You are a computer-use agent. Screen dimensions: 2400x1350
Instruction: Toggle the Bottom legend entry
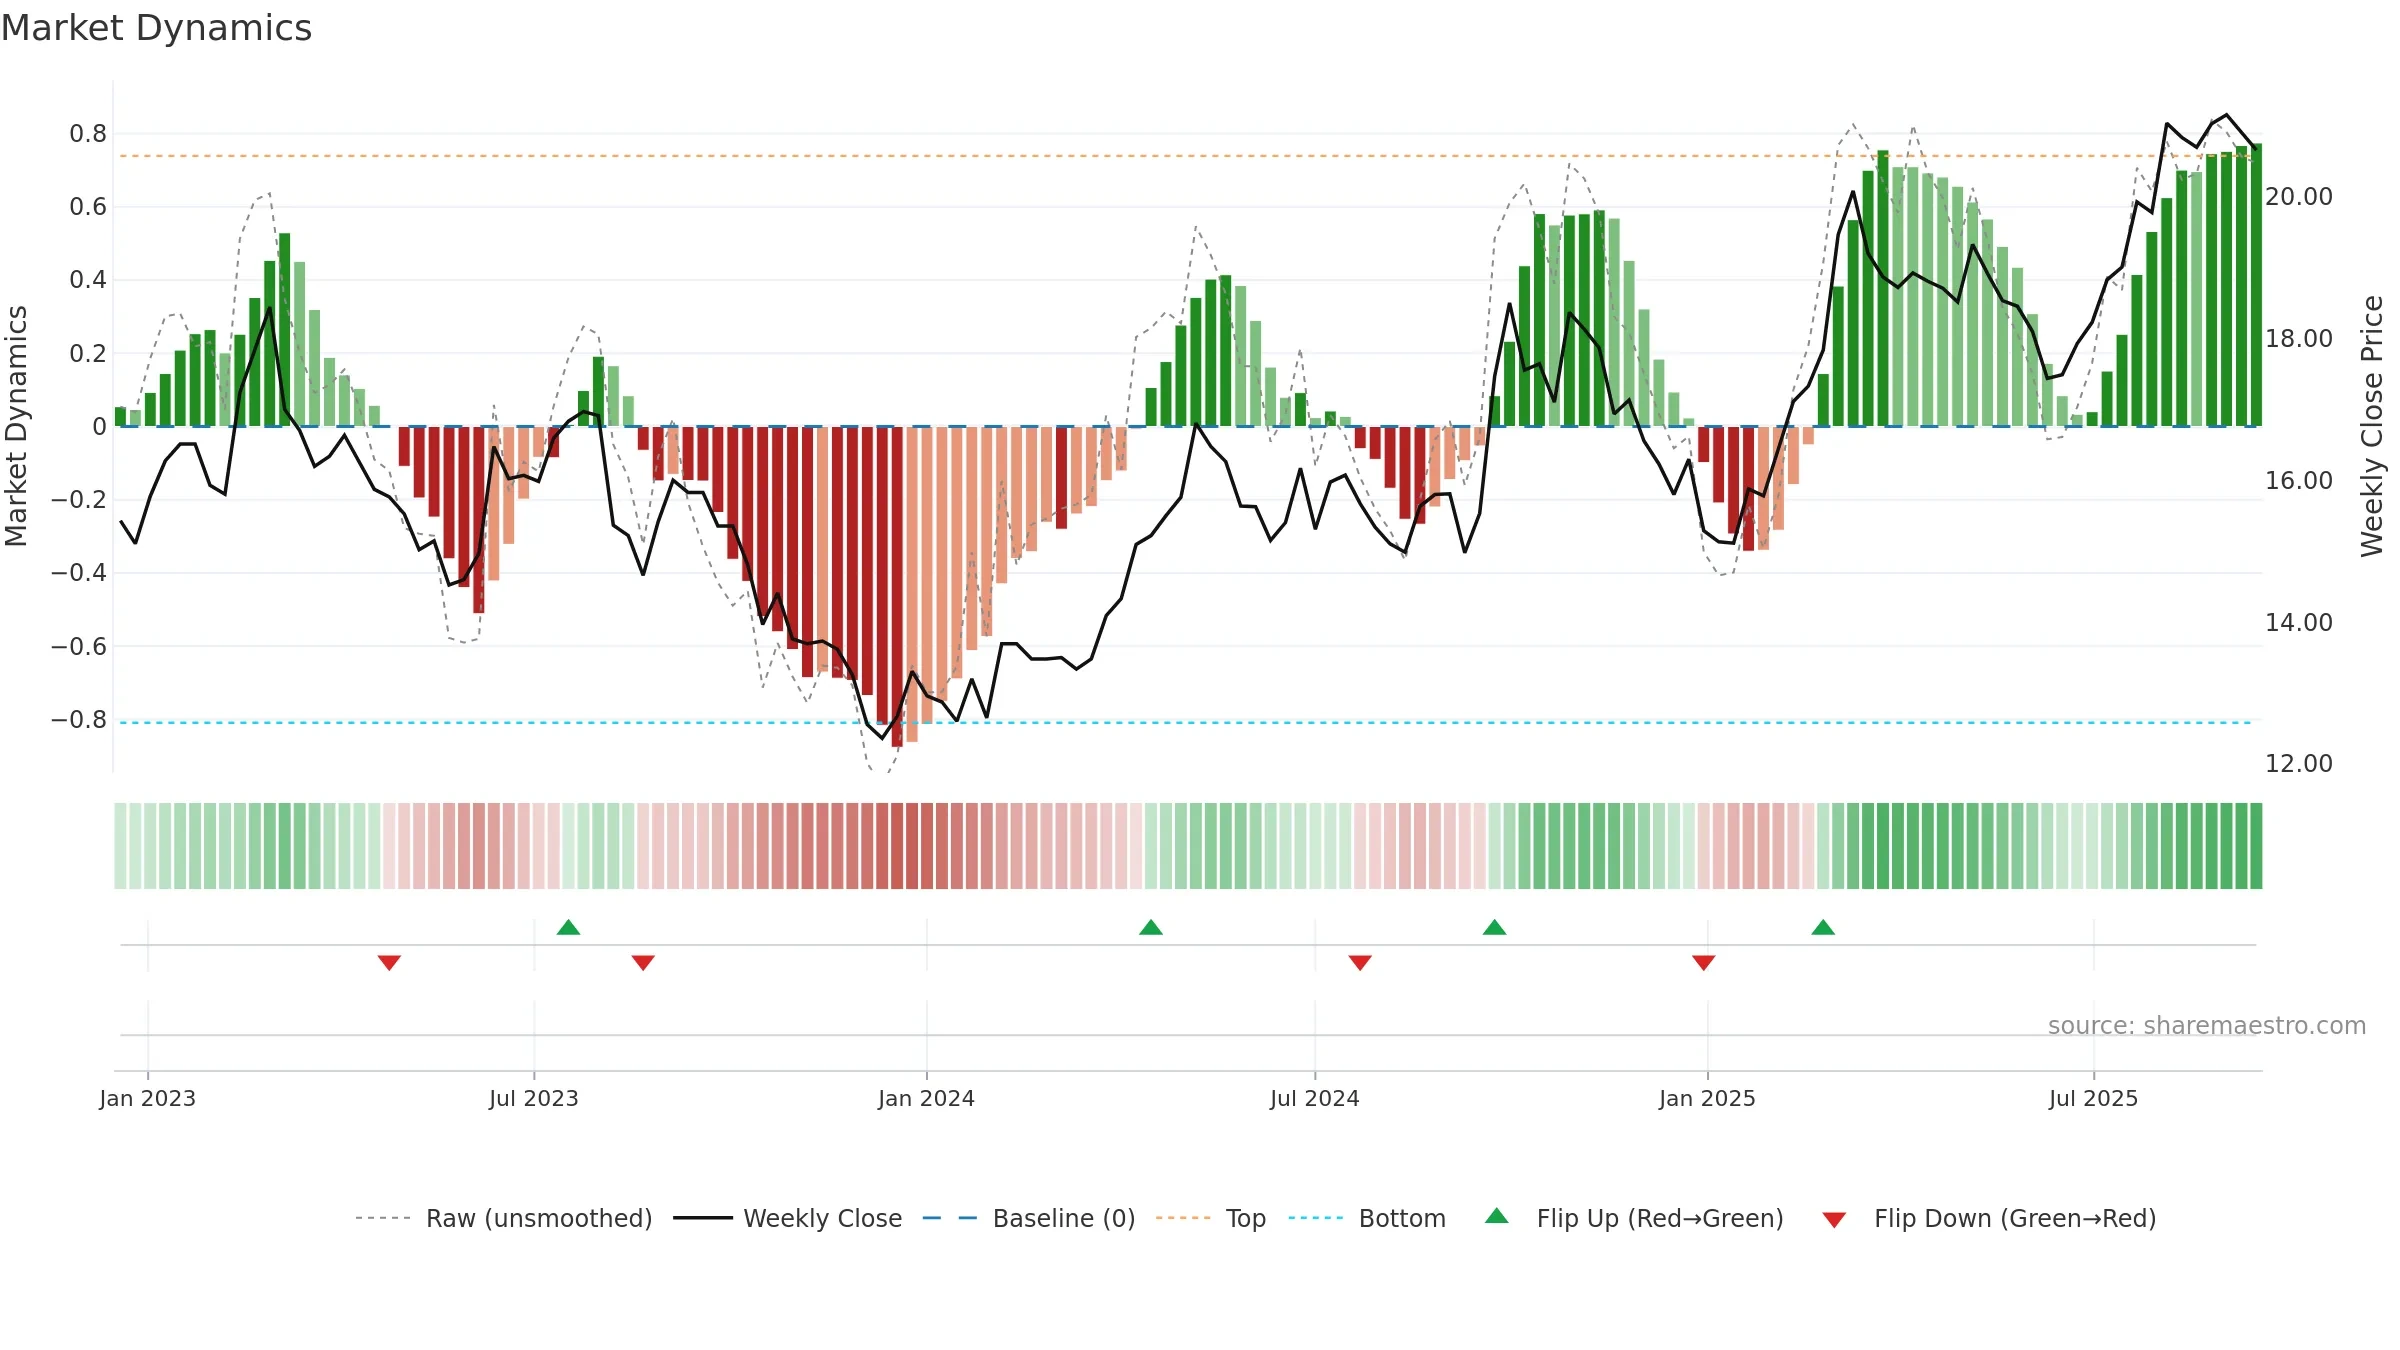[x=1367, y=1218]
